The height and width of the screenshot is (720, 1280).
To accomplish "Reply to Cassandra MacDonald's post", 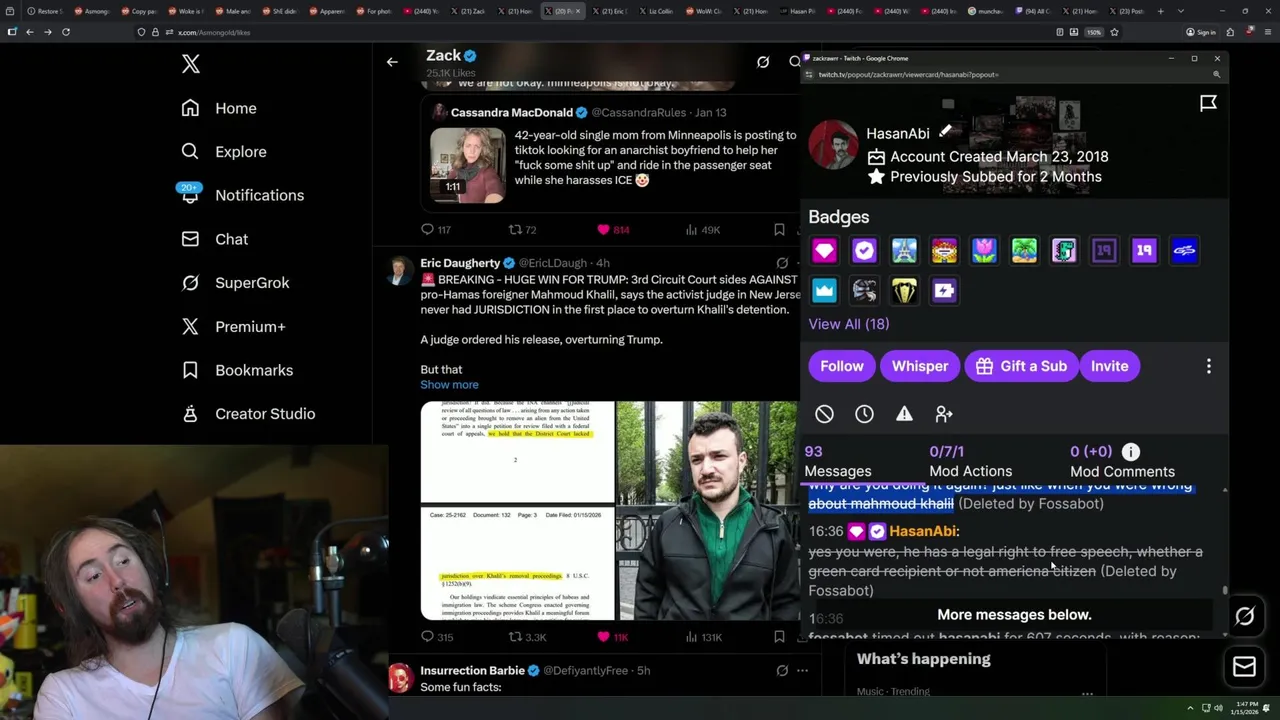I will (x=436, y=230).
